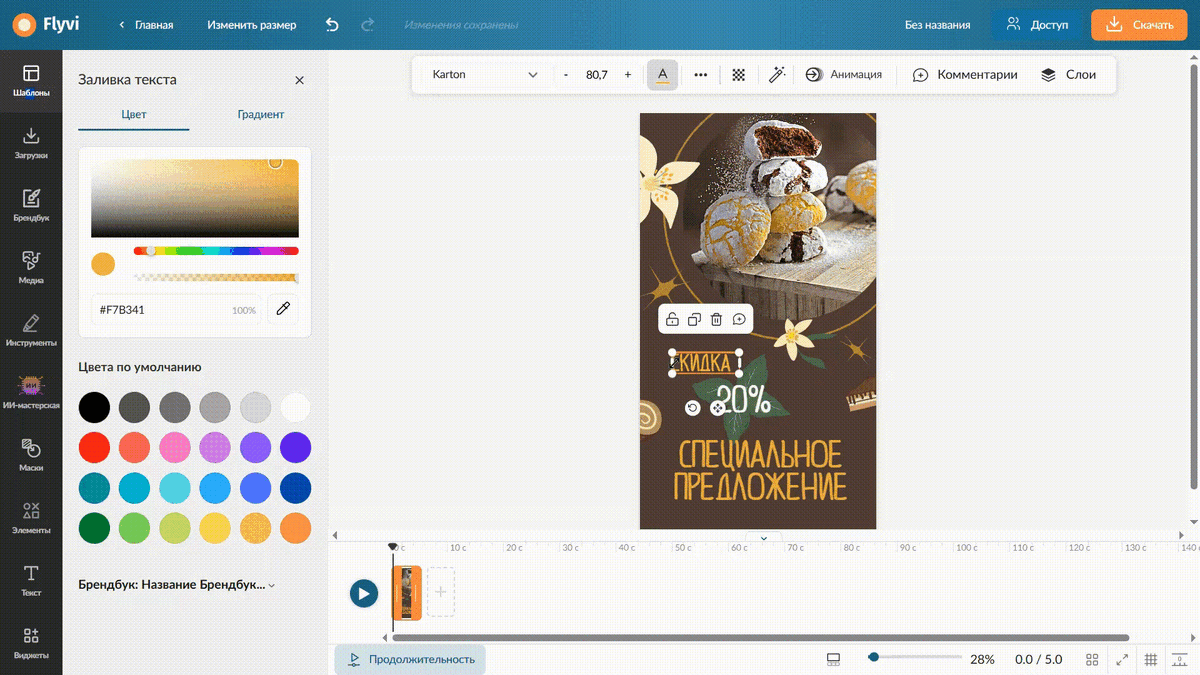This screenshot has width=1200, height=675.
Task: Click the lock icon above text
Action: [672, 320]
